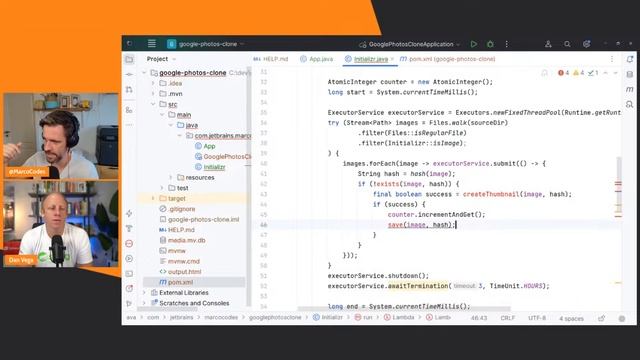Click editor horizontal scrollbar
The height and width of the screenshot is (360, 640).
[x=404, y=309]
